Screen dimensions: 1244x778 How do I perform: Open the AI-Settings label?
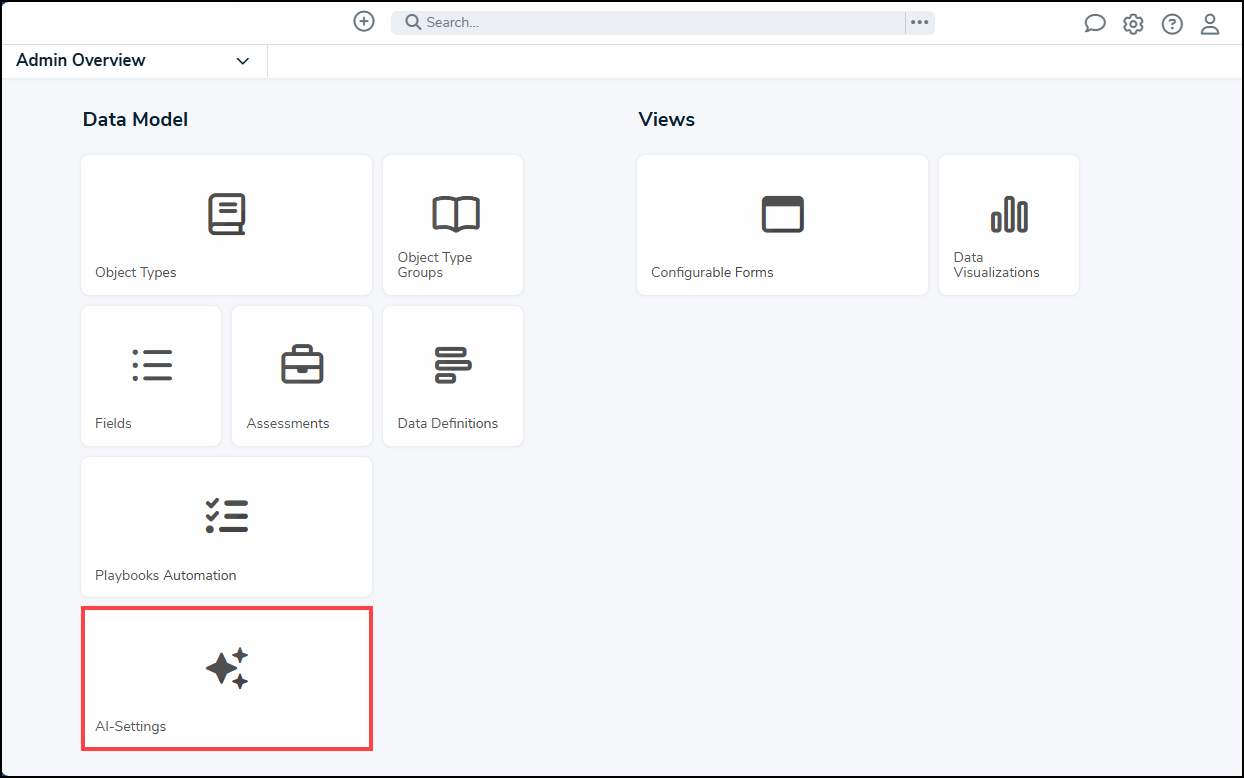131,726
